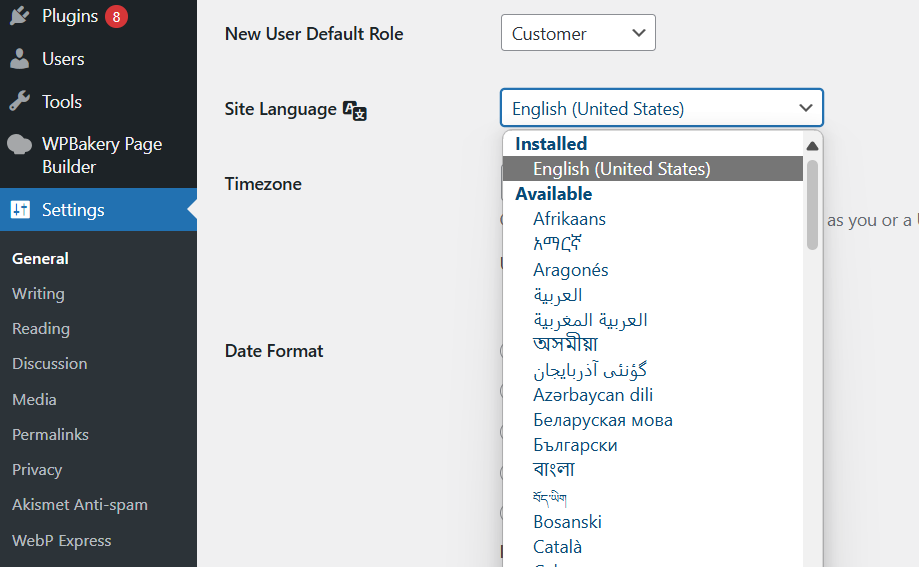Viewport: 919px width, 567px height.
Task: Click the Tools wrench icon
Action: pyautogui.click(x=19, y=101)
